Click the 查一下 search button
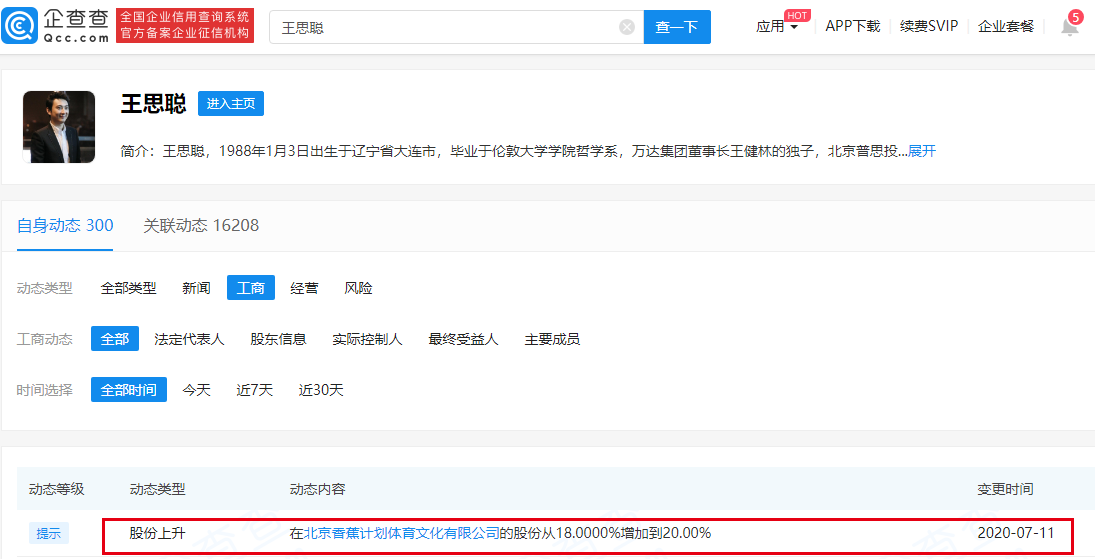Viewport: 1095px width, 559px height. [x=677, y=27]
